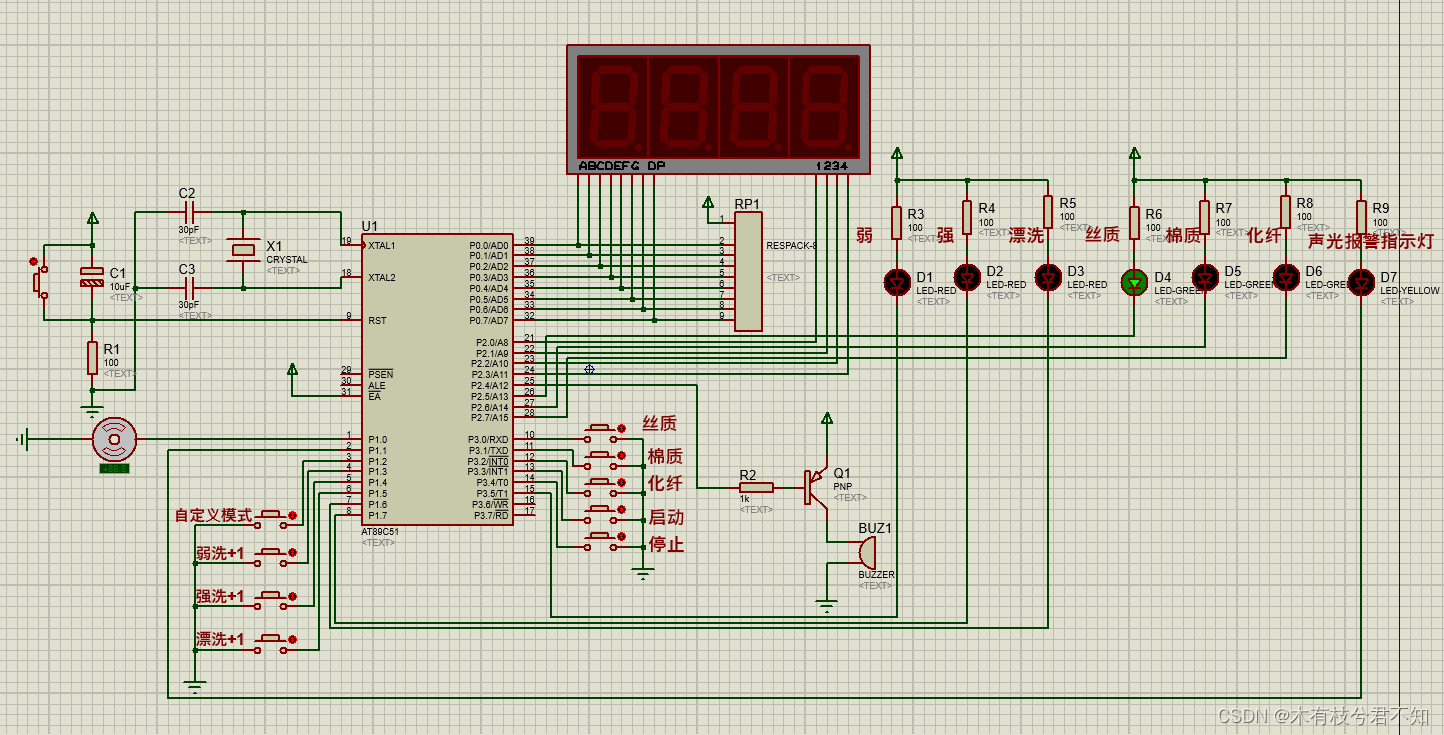Select the R3 resistor above D1

[x=896, y=223]
